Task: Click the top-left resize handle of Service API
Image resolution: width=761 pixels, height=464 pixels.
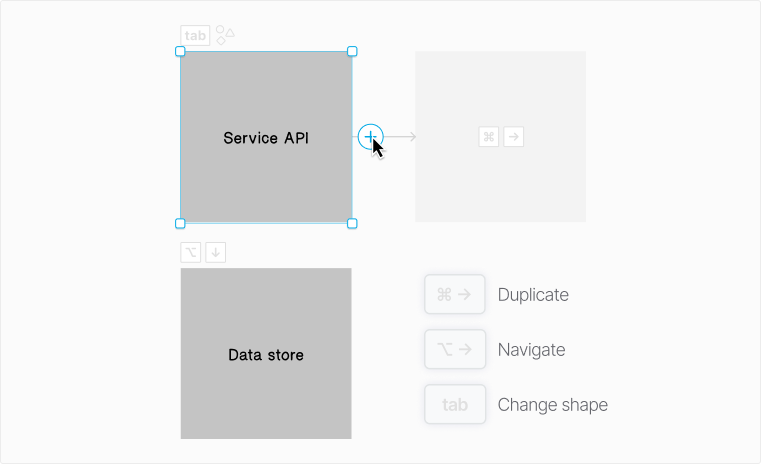Action: pos(180,51)
